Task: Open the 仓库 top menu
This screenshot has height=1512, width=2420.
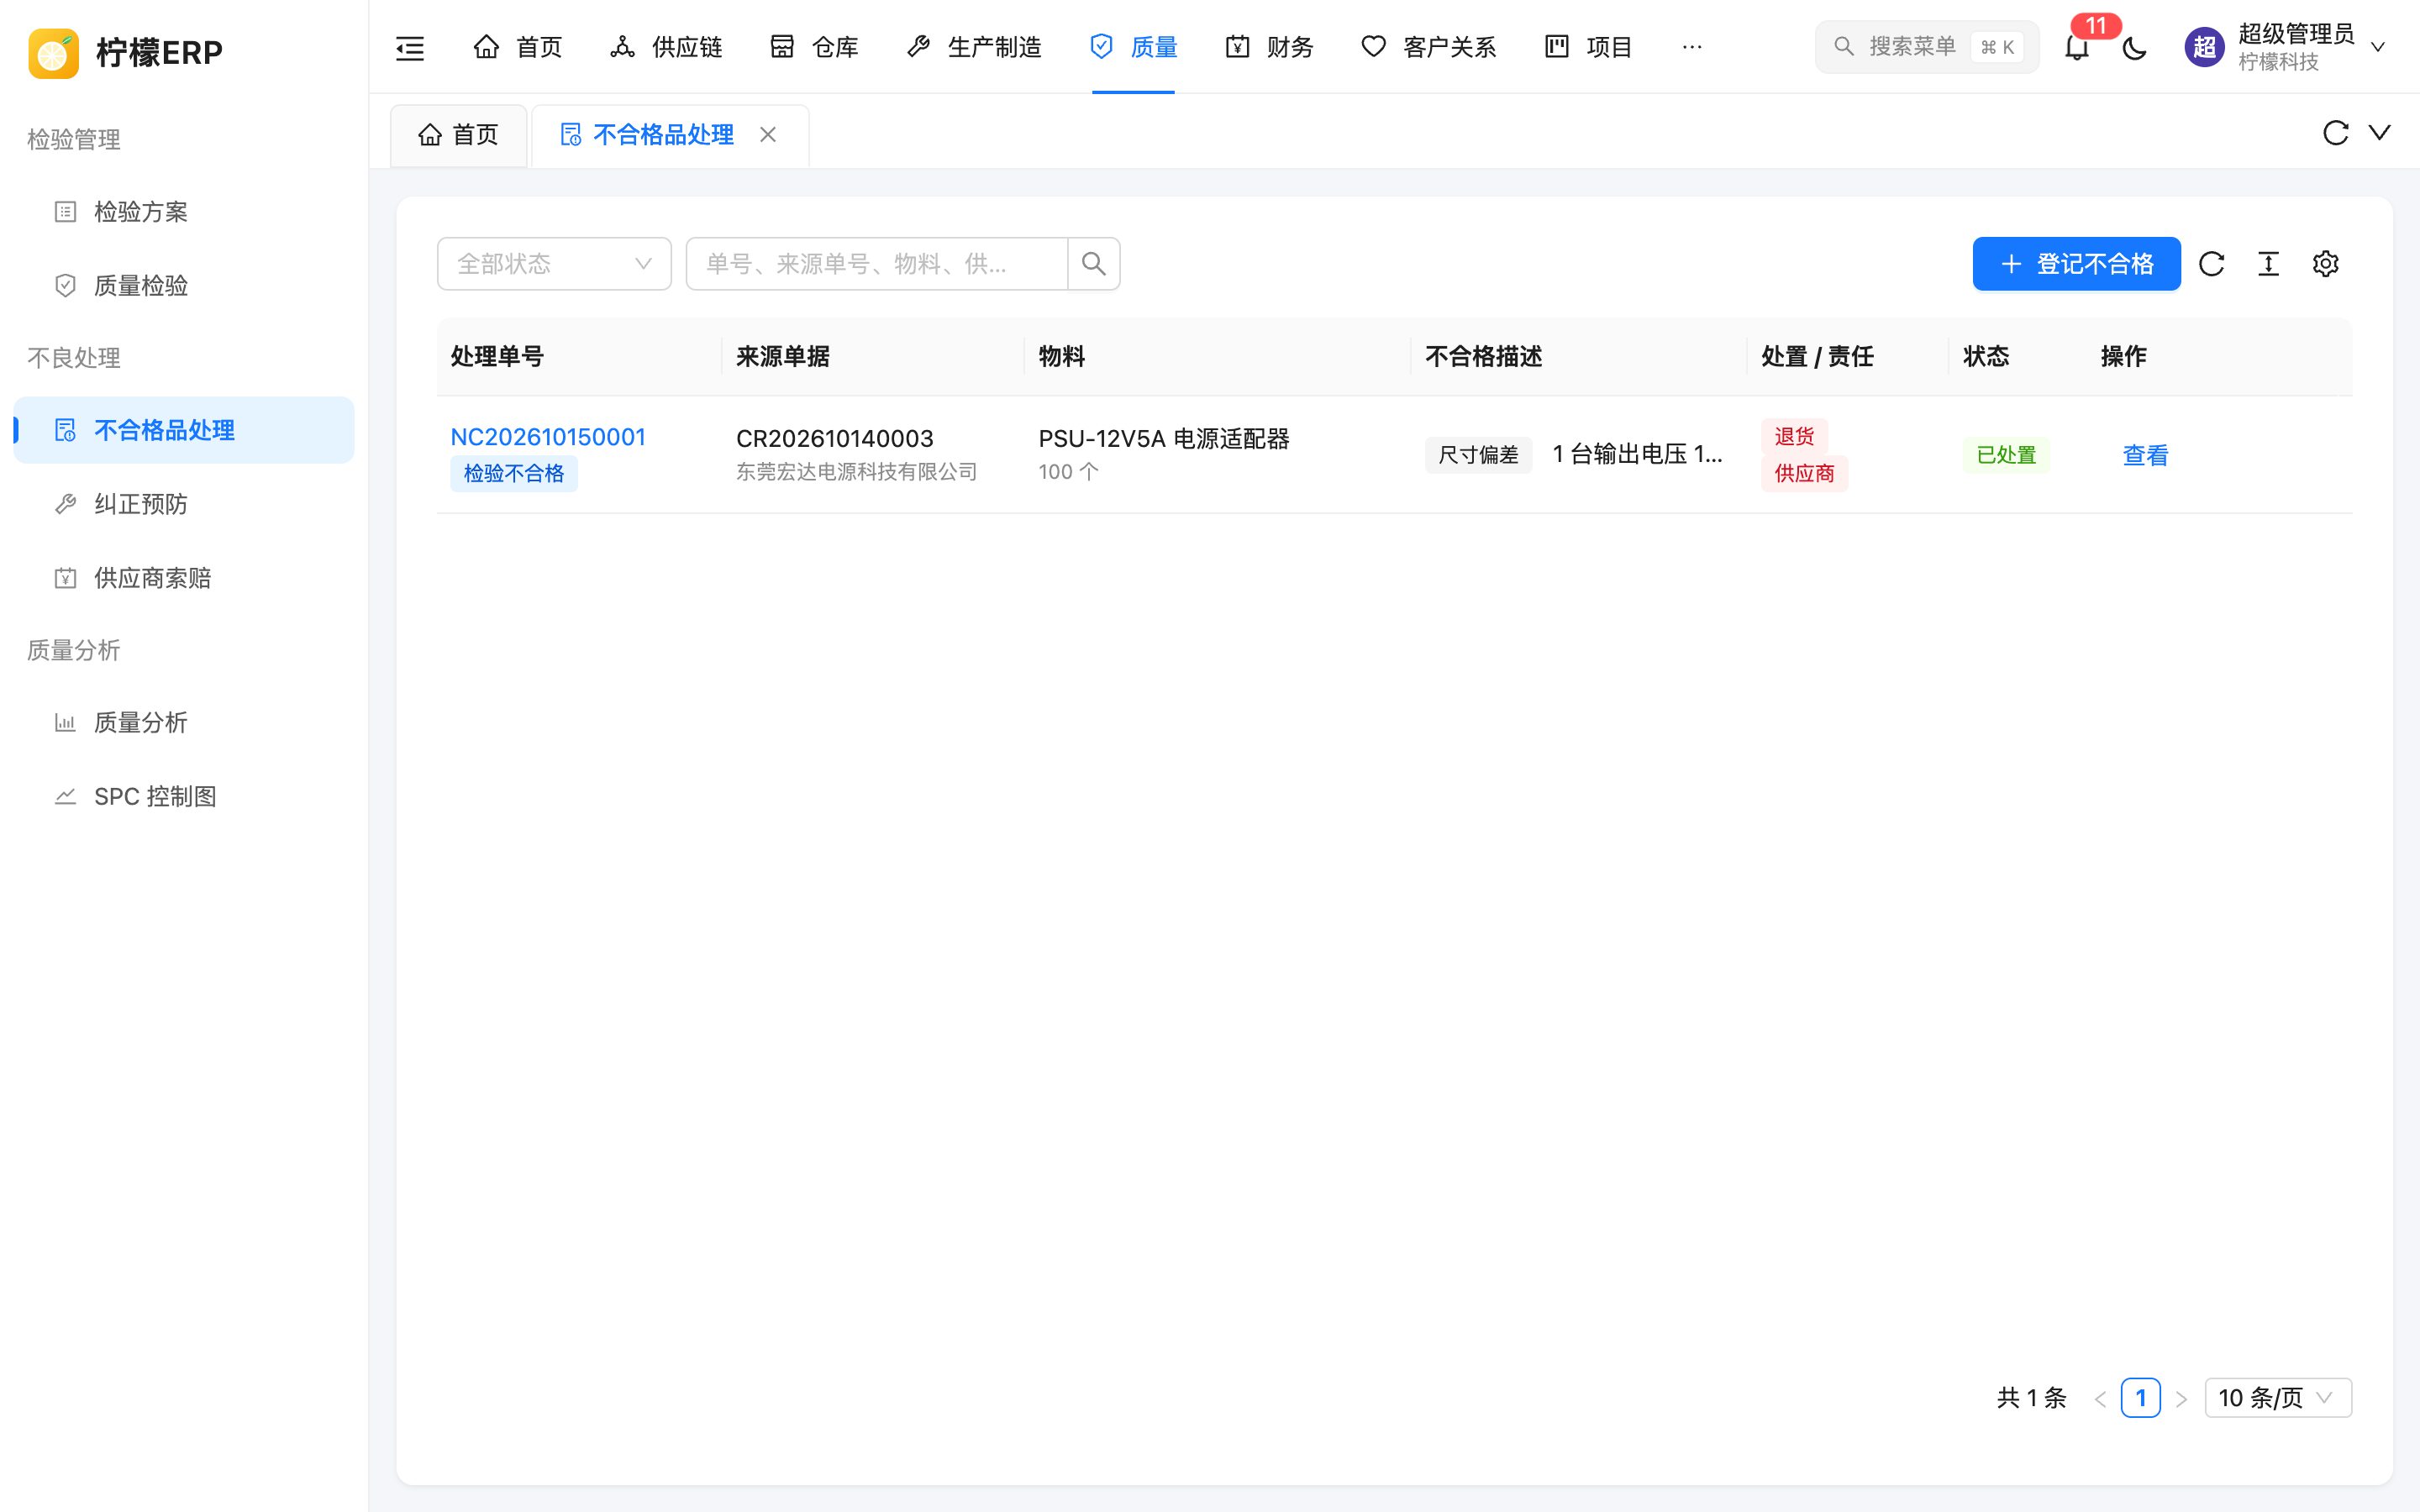Action: (x=814, y=47)
